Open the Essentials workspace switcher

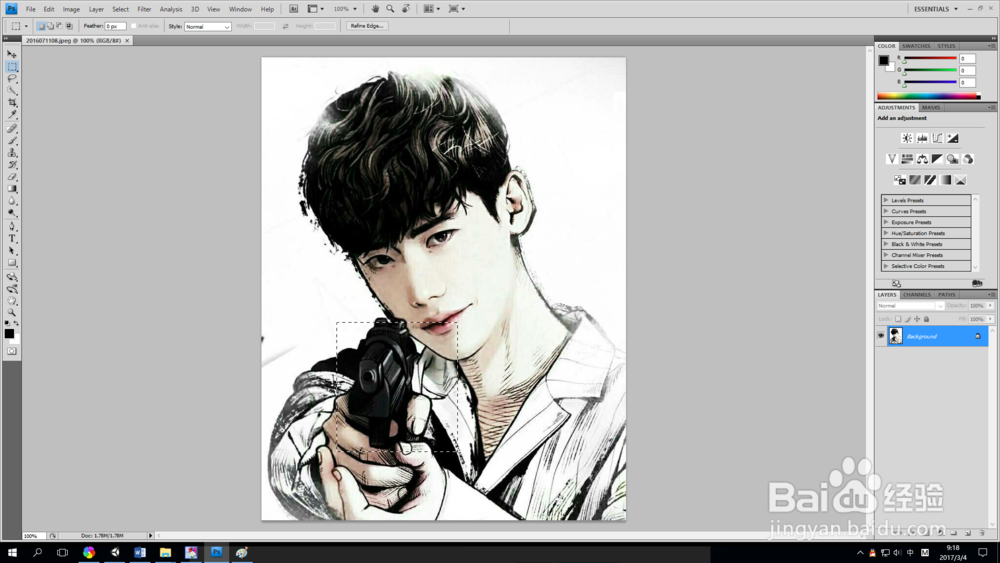coord(936,9)
